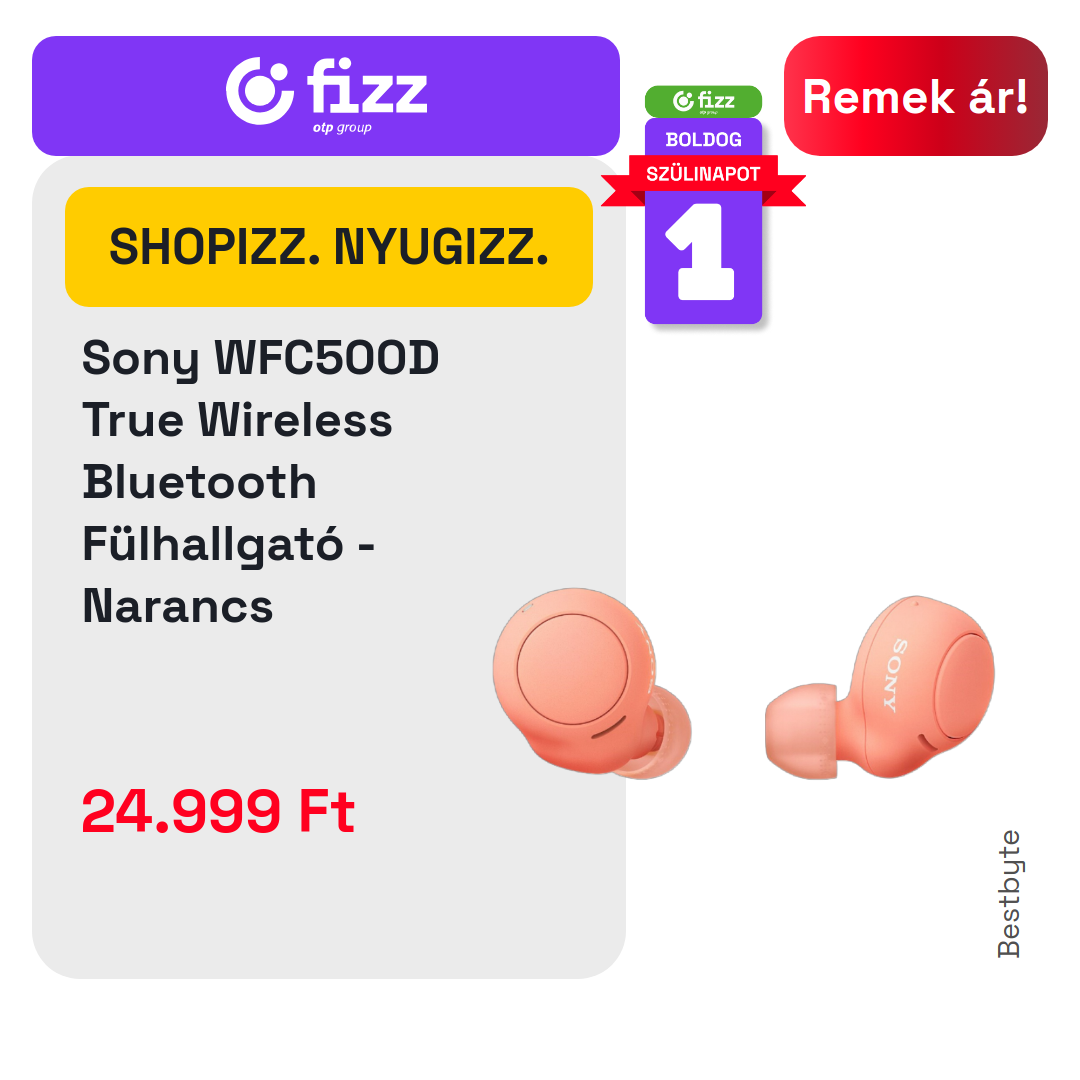Click the right orange Sony earbud image
The width and height of the screenshot is (1080, 1080).
coord(880,687)
